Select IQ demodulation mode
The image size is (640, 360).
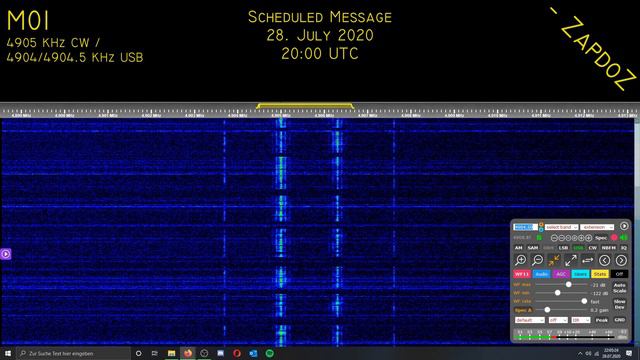tap(623, 248)
